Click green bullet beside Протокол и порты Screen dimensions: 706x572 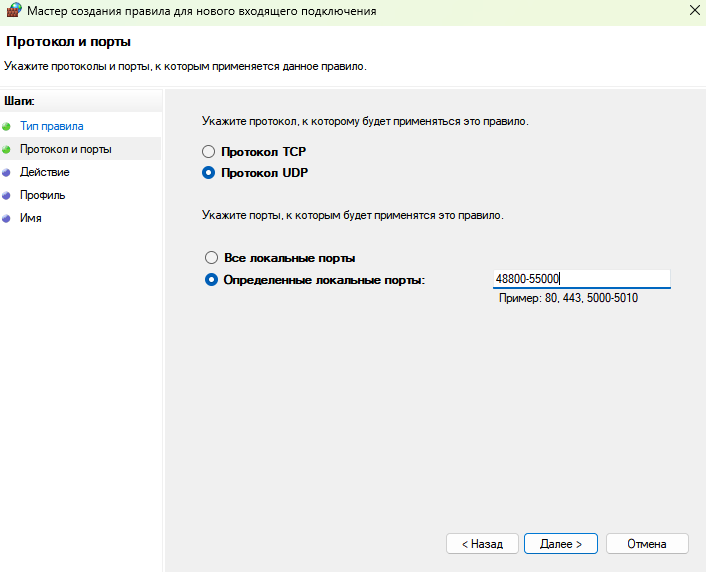[x=6, y=150]
